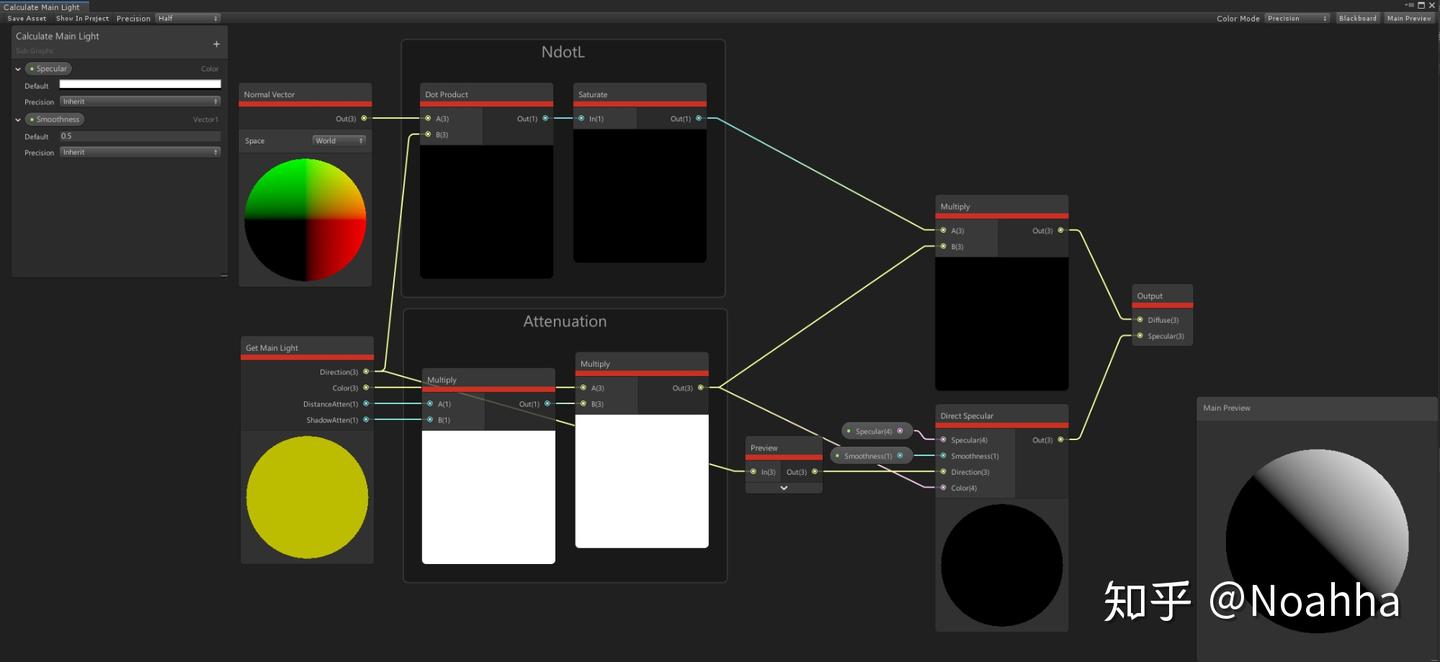Select the In(1) port on the Saturate node

point(582,118)
